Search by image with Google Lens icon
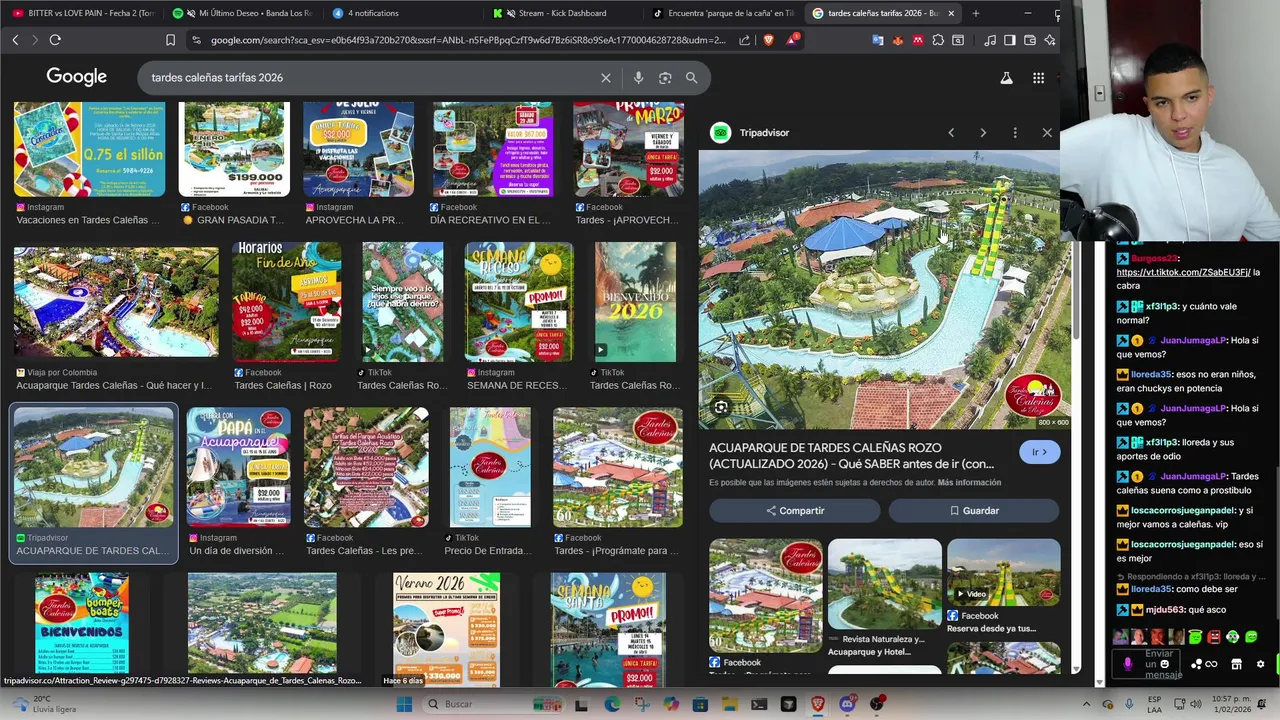 (x=665, y=78)
